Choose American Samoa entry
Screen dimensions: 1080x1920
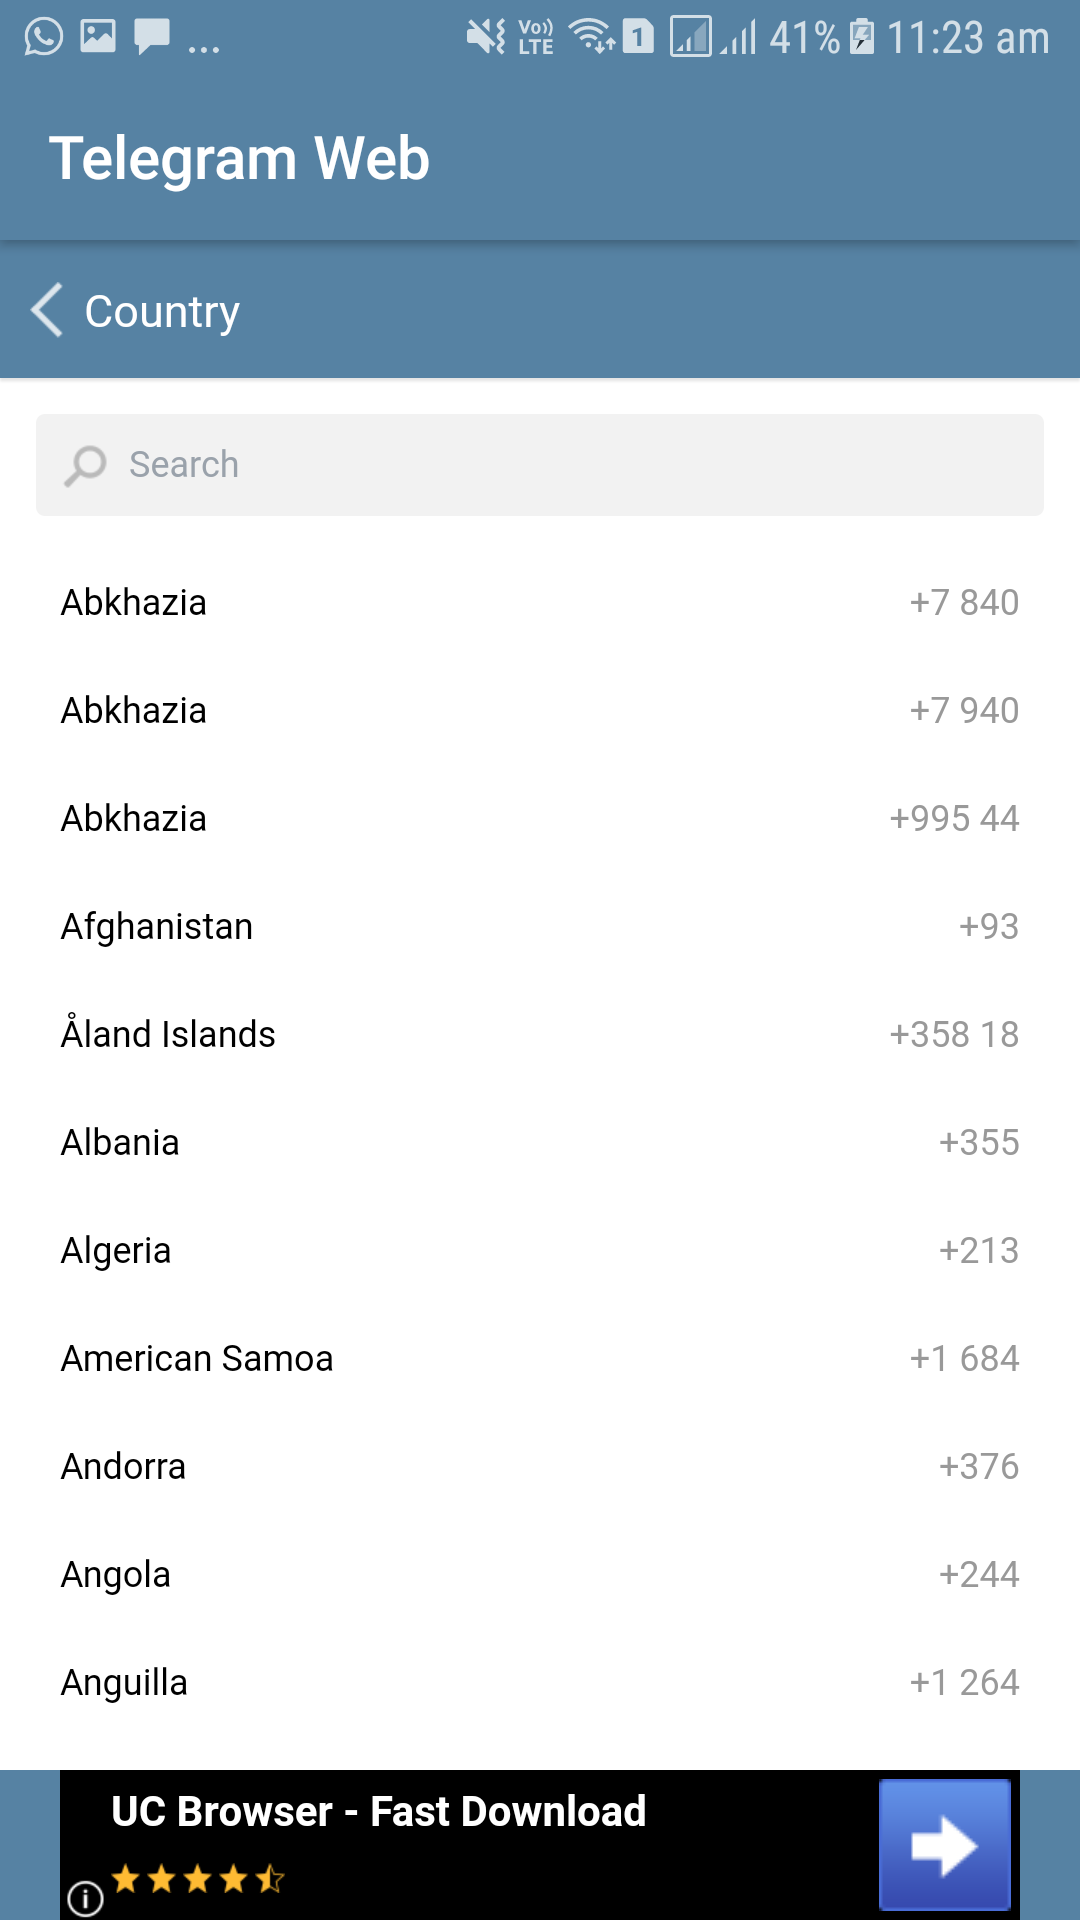pos(540,1359)
